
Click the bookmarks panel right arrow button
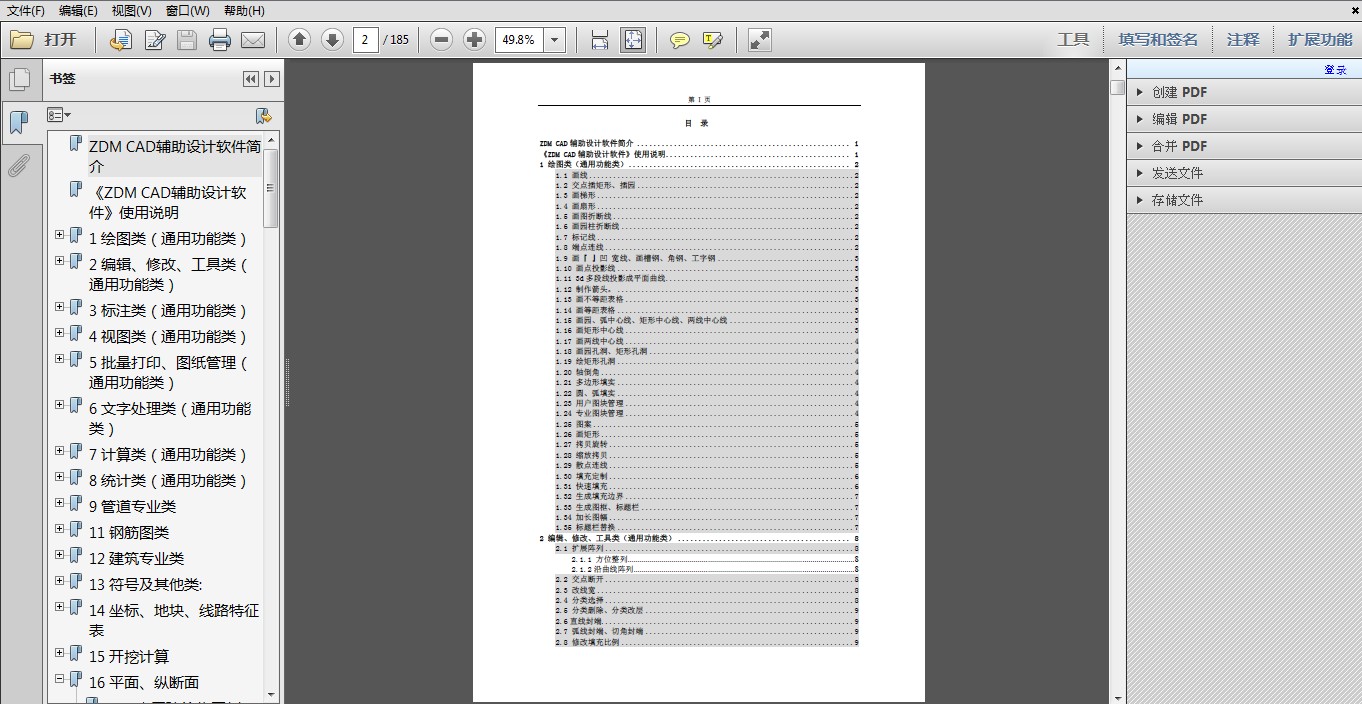271,79
